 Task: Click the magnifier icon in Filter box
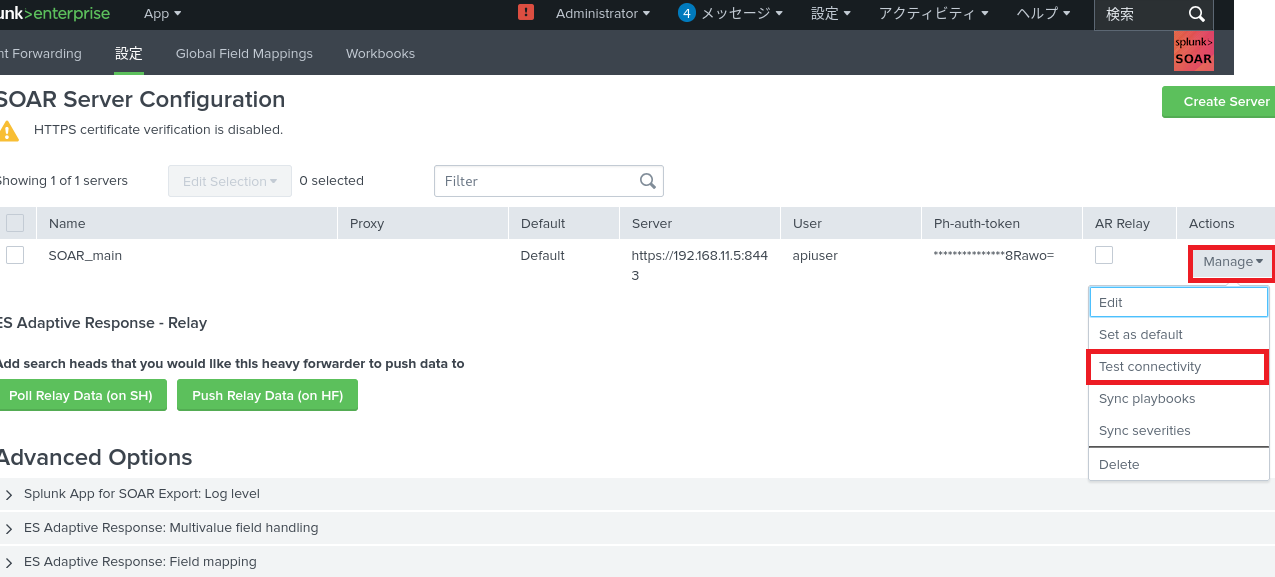click(x=648, y=181)
